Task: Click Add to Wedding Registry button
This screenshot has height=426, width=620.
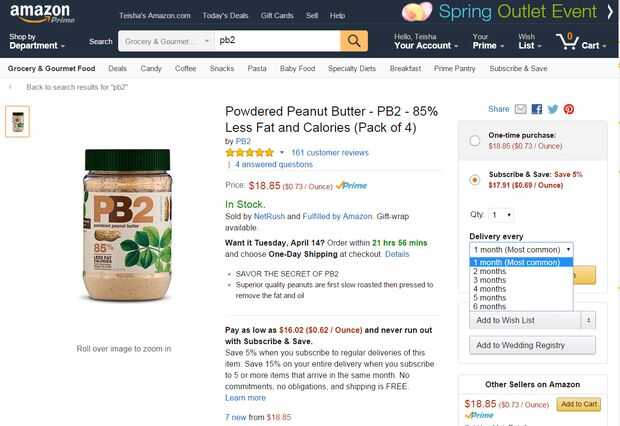Action: click(x=532, y=345)
